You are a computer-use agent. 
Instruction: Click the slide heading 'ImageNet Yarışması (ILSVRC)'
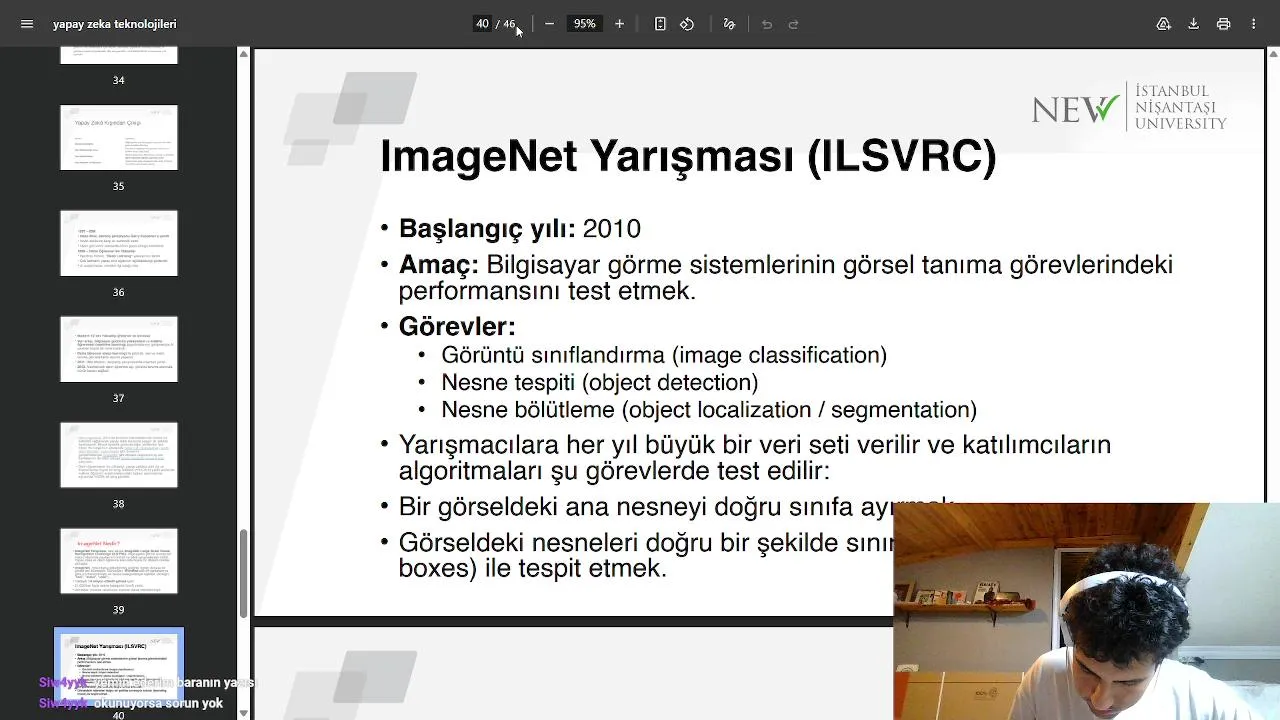coord(688,157)
